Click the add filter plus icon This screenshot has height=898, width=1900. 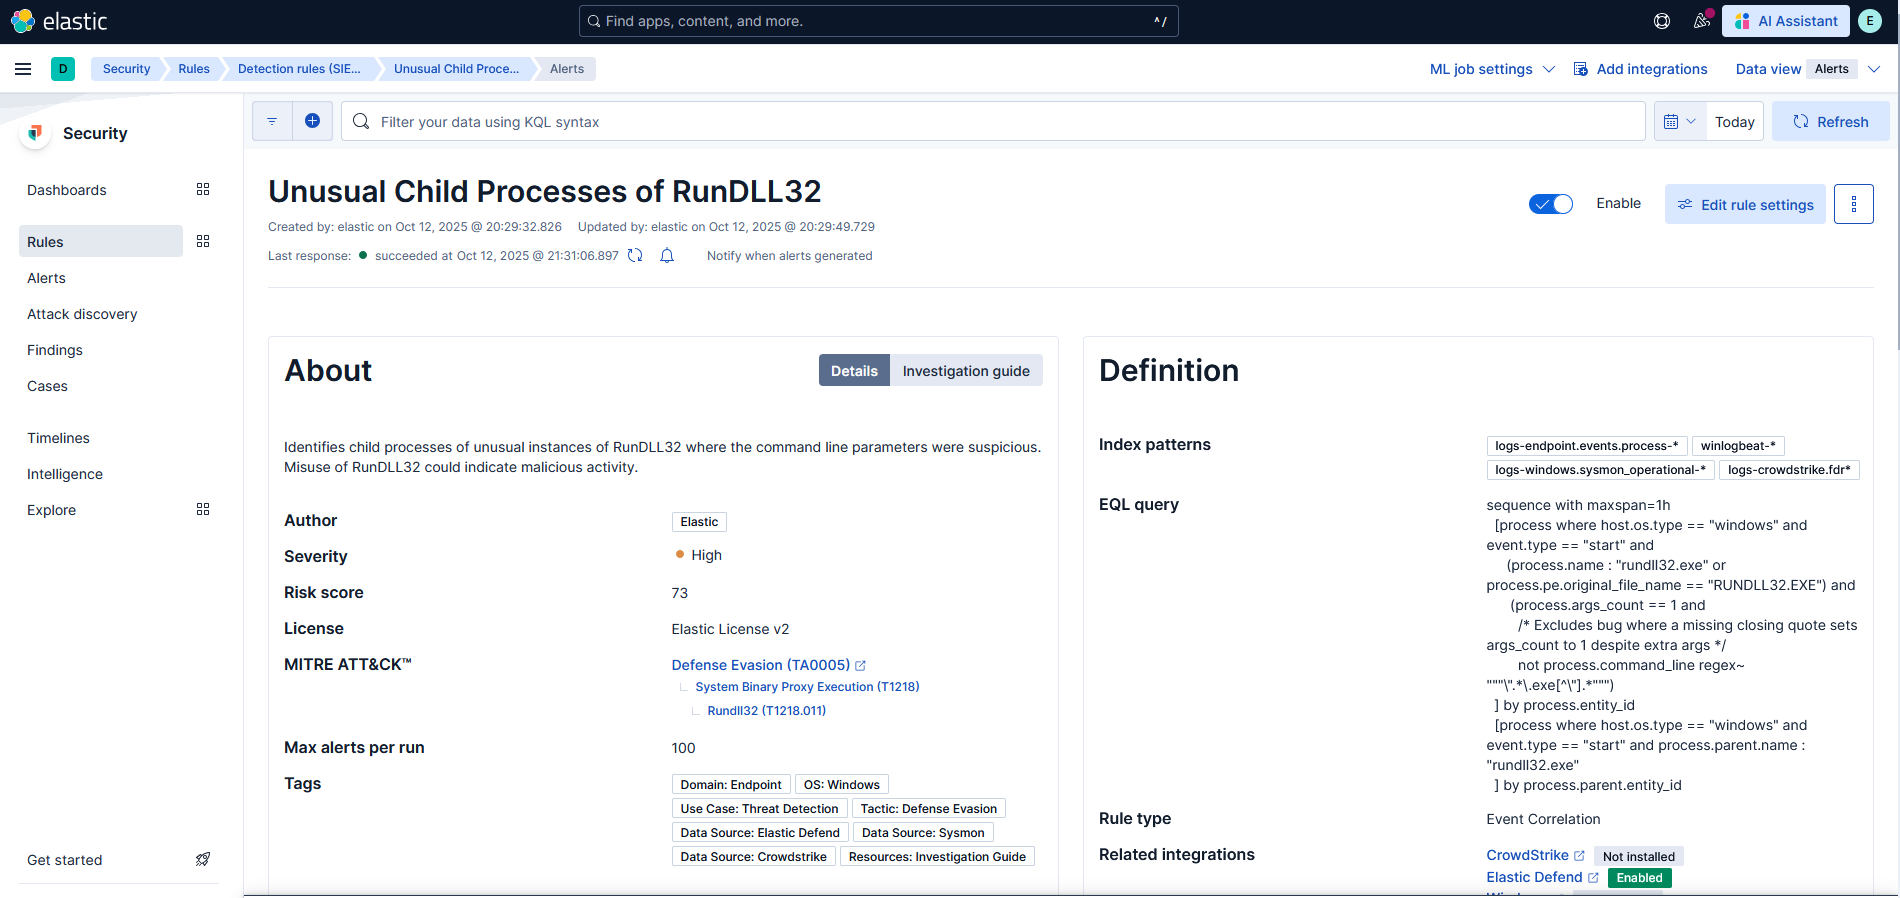click(x=312, y=121)
